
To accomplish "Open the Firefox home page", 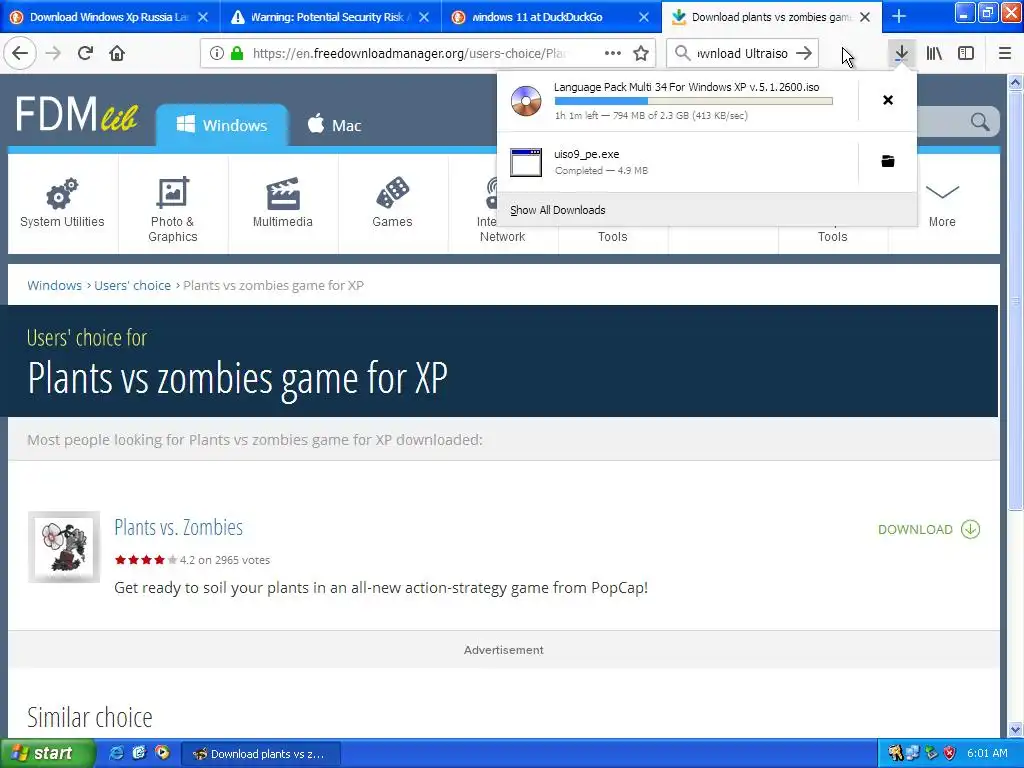I will [117, 53].
